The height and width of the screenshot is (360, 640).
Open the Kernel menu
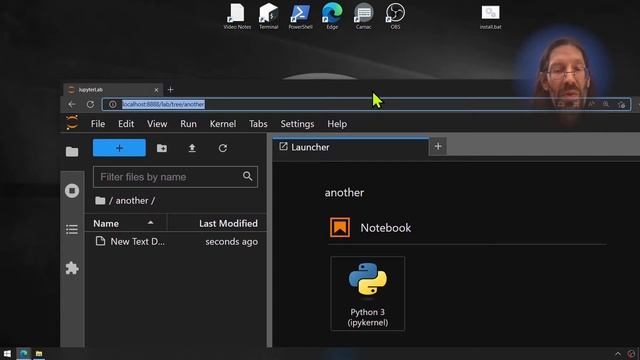(223, 124)
